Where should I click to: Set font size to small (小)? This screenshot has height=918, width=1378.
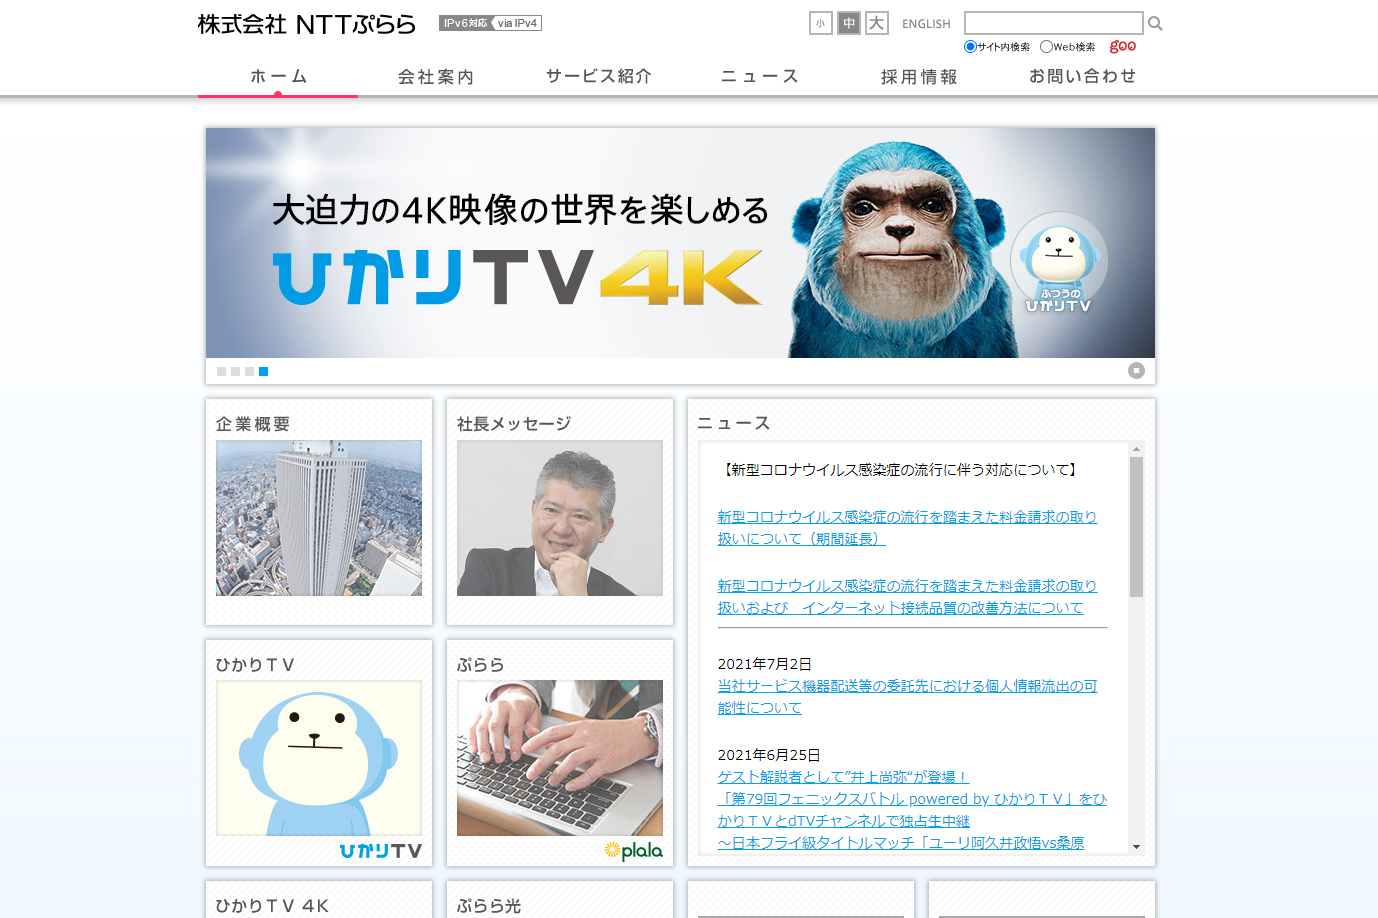[821, 23]
